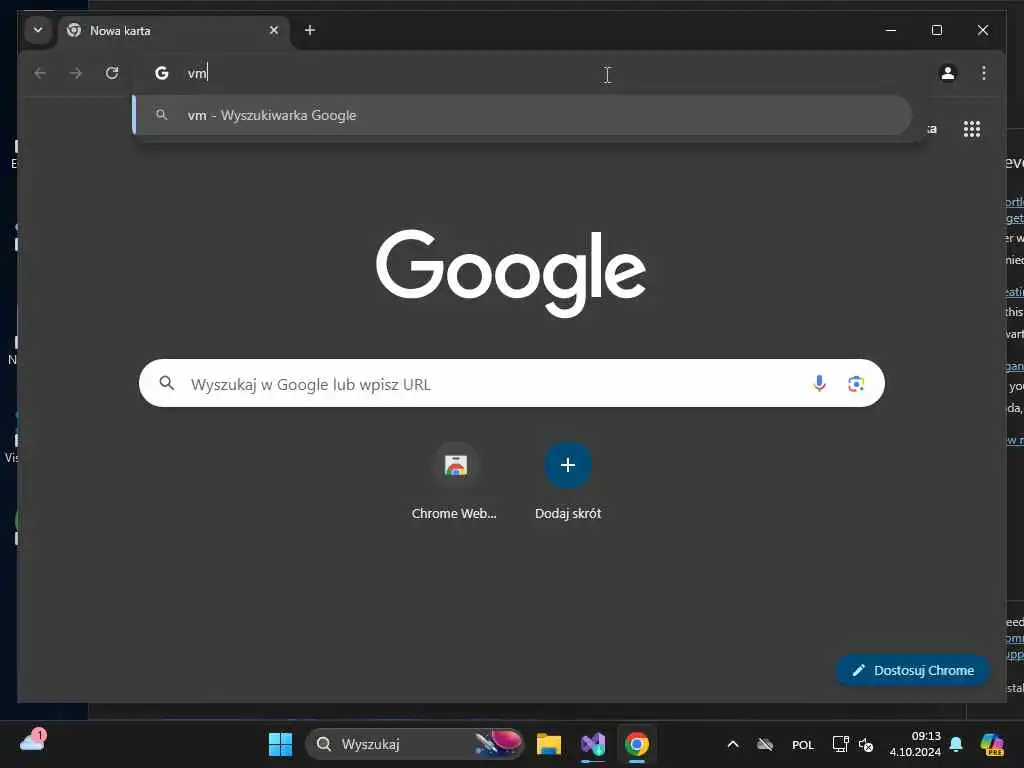Open the weather widget on the taskbar

point(33,741)
